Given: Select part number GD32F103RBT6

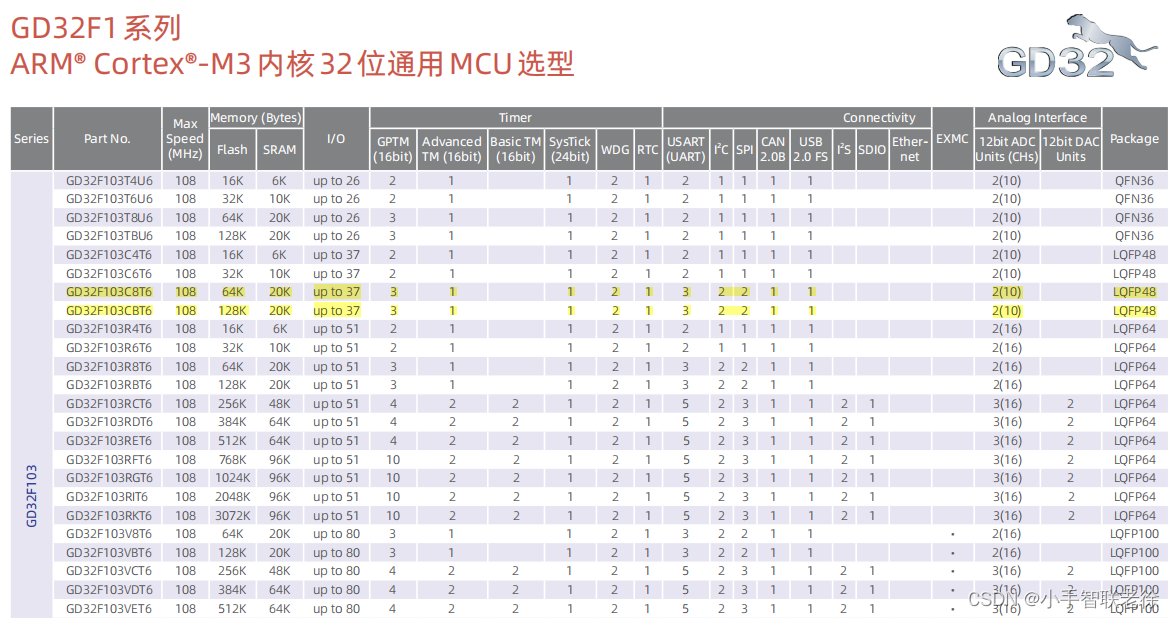Looking at the screenshot, I should [109, 384].
